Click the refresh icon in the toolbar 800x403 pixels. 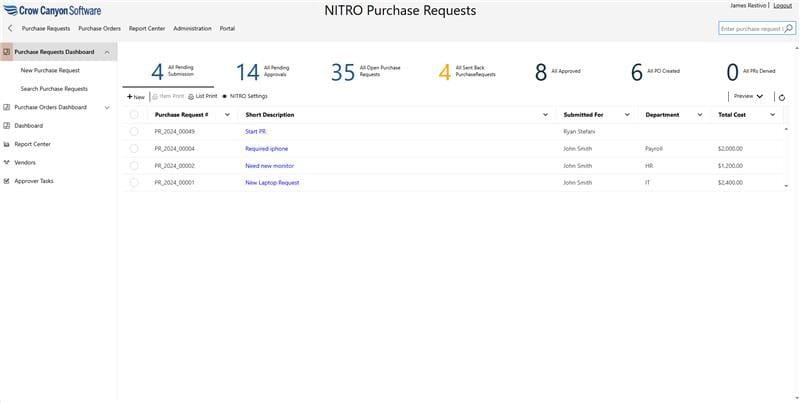pyautogui.click(x=782, y=97)
